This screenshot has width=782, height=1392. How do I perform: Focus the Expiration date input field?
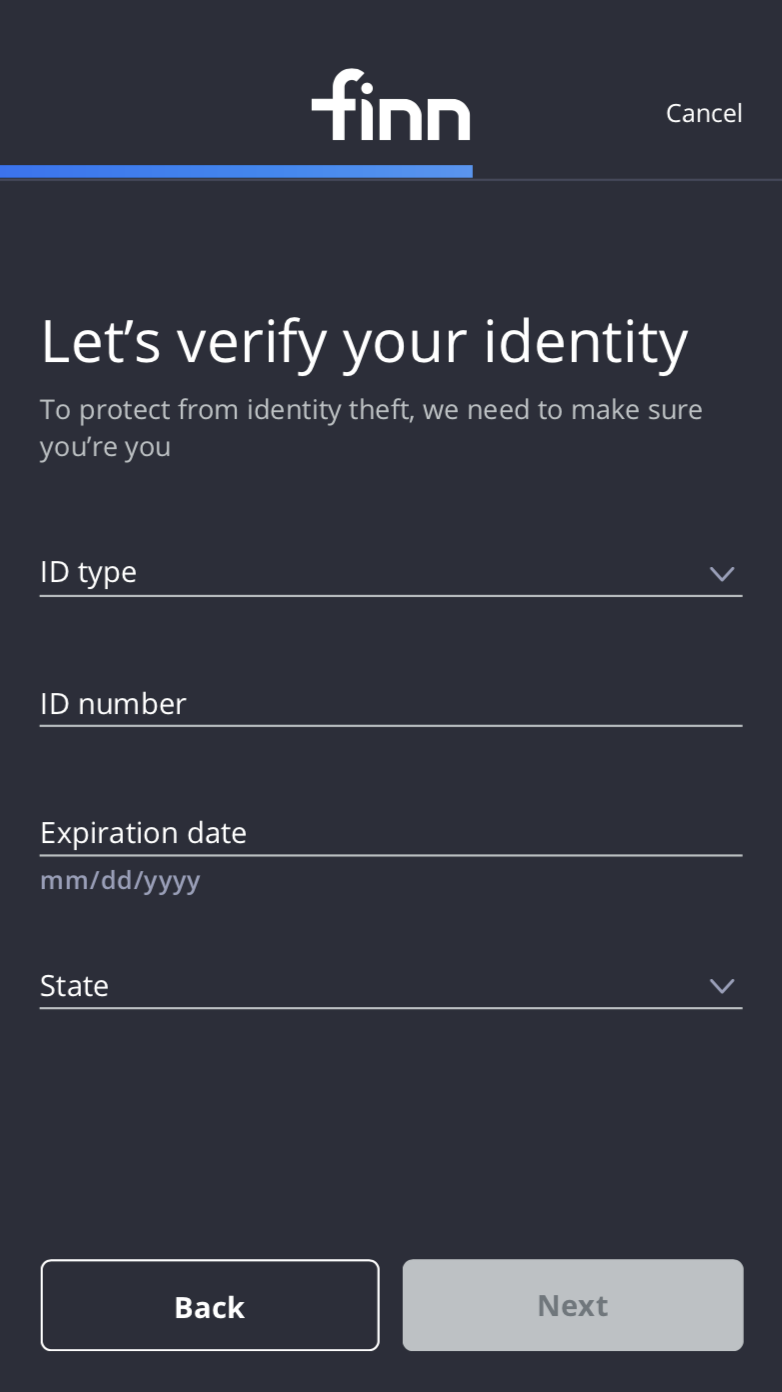(390, 833)
